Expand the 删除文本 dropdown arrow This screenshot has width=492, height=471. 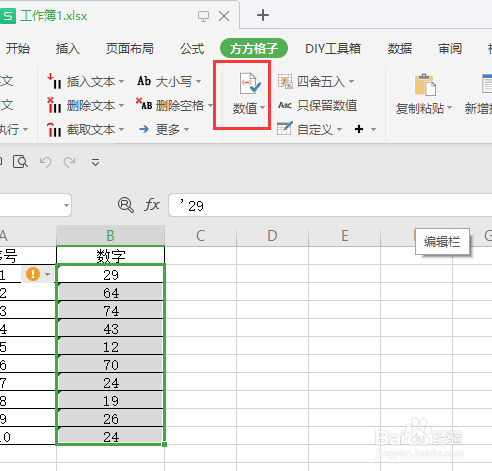point(121,105)
